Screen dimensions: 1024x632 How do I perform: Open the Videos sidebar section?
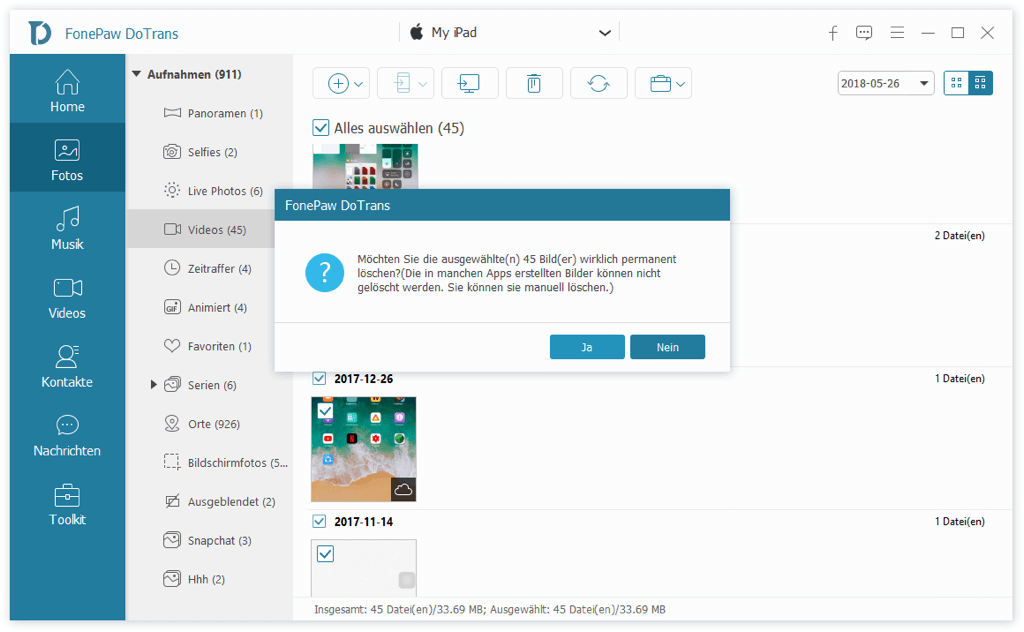pos(67,296)
